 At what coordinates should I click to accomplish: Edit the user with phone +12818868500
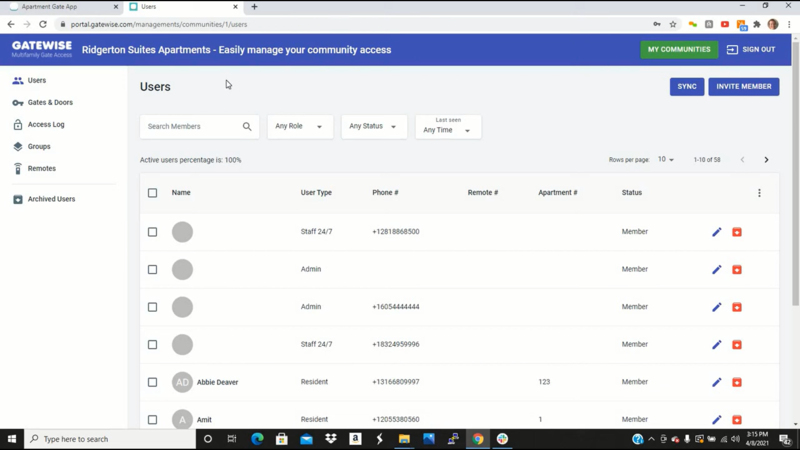[x=717, y=232]
